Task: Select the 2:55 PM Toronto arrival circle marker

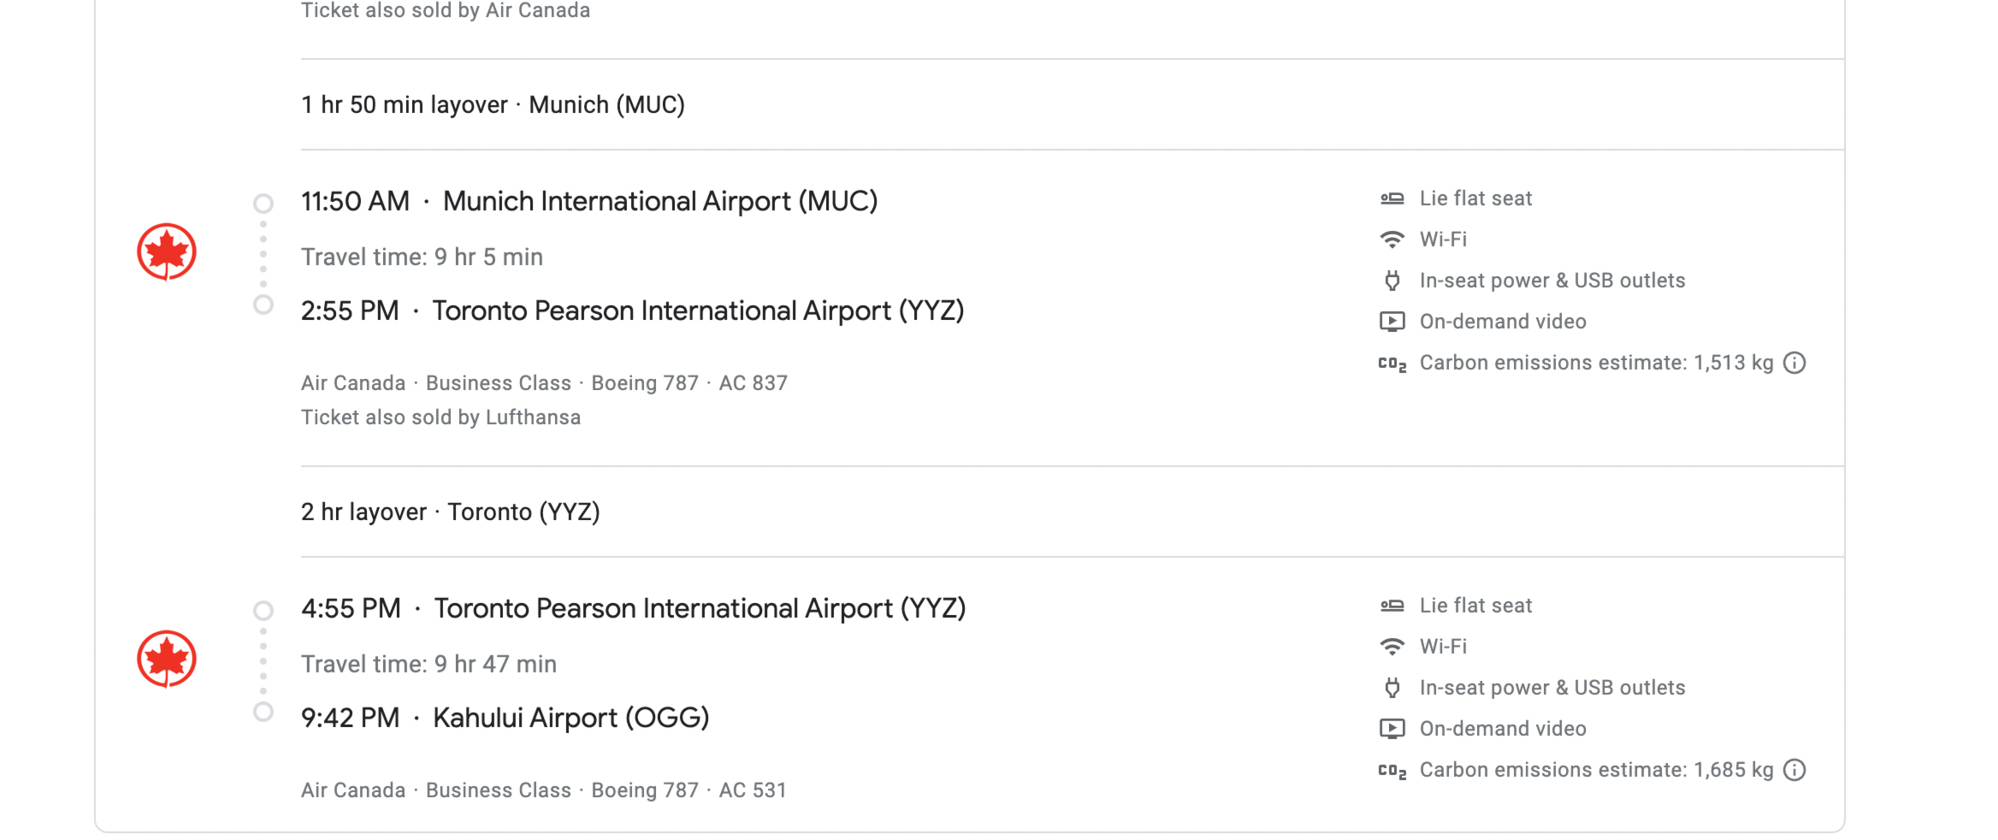Action: click(x=263, y=305)
